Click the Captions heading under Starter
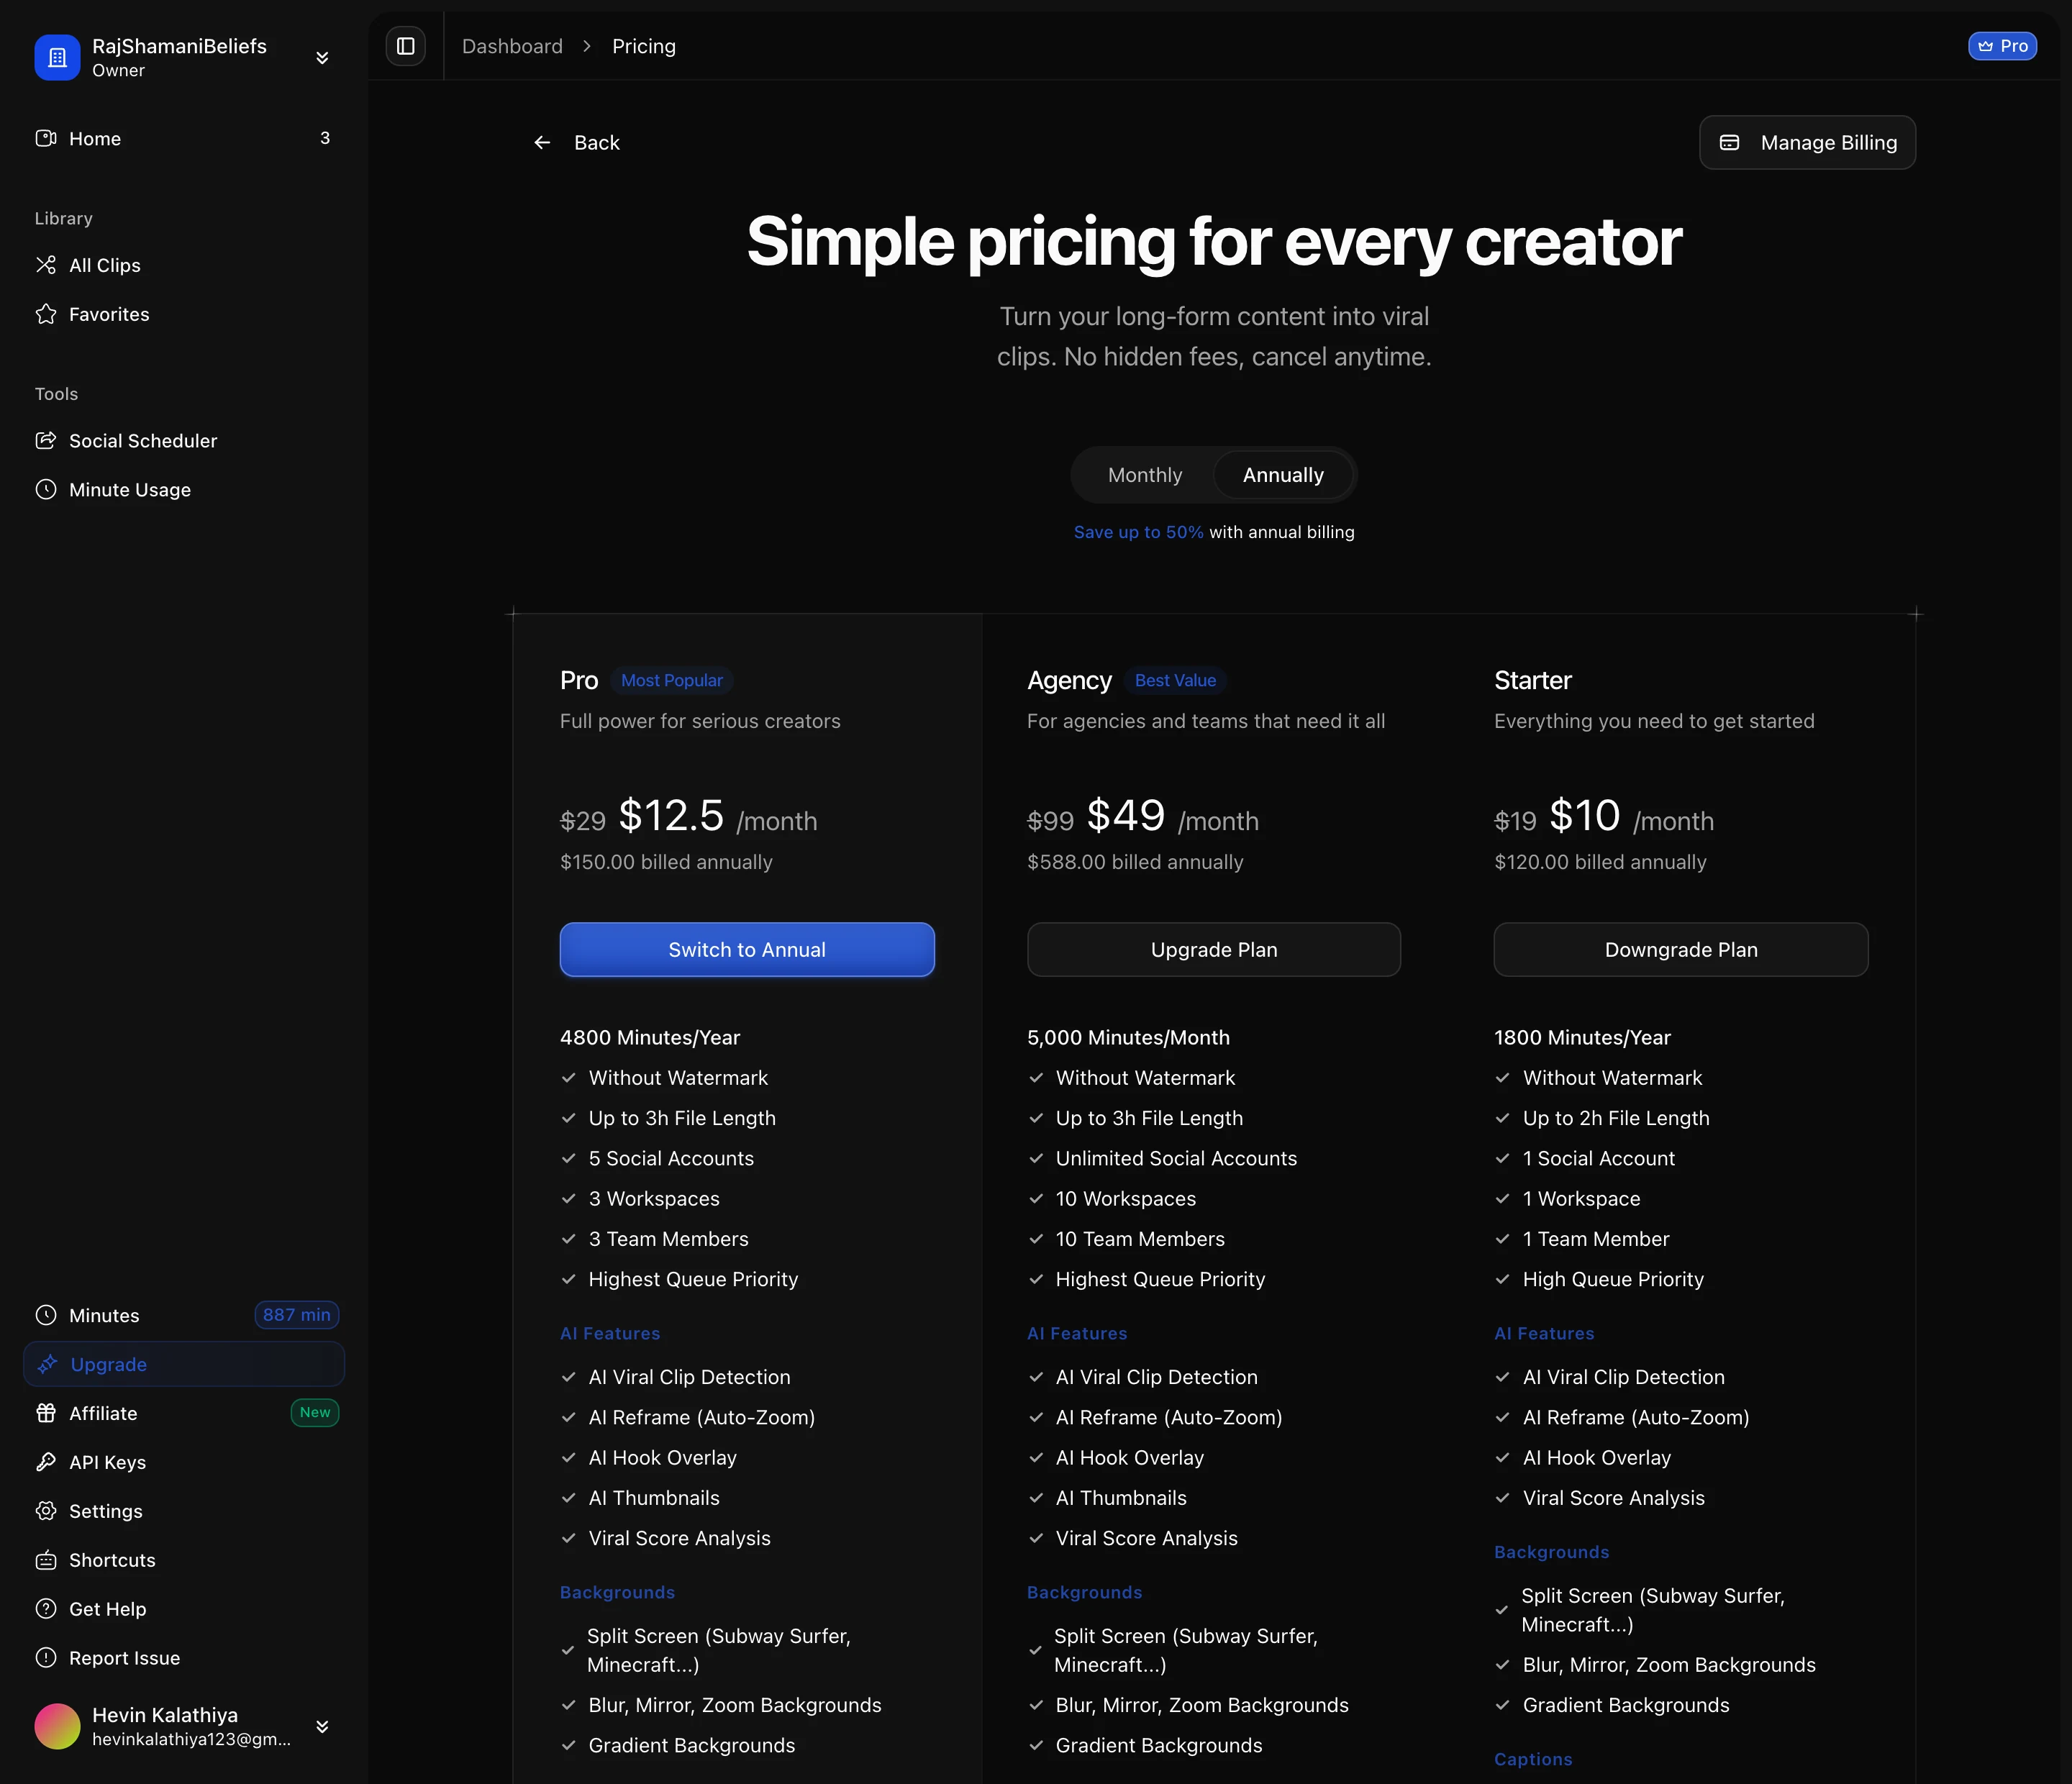The width and height of the screenshot is (2072, 1784). (x=1533, y=1759)
